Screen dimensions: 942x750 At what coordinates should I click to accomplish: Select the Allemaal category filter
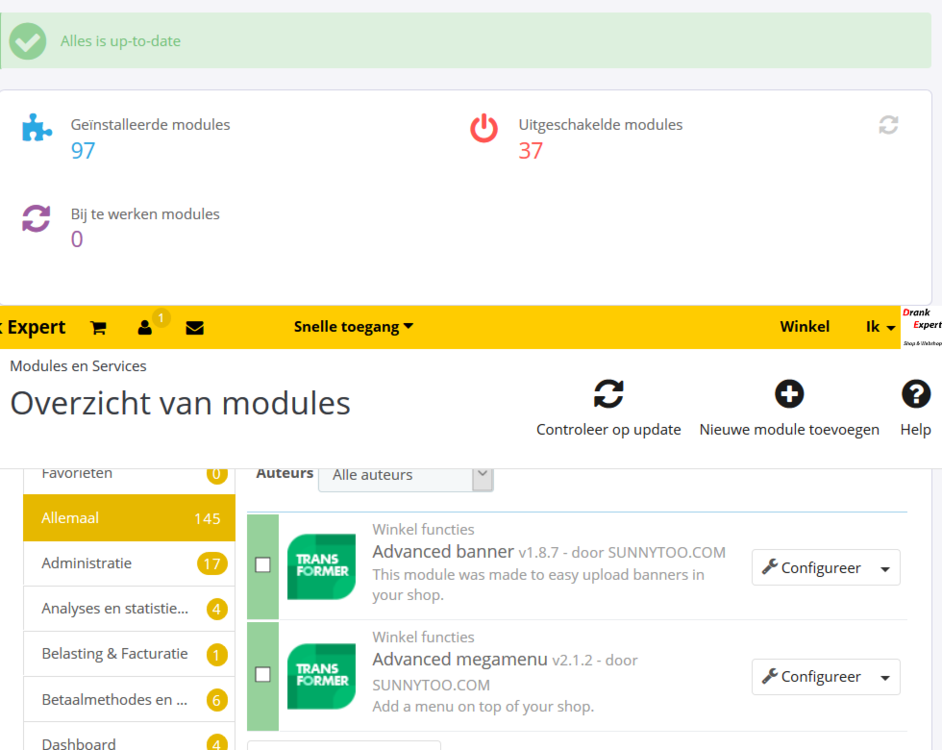coord(129,518)
